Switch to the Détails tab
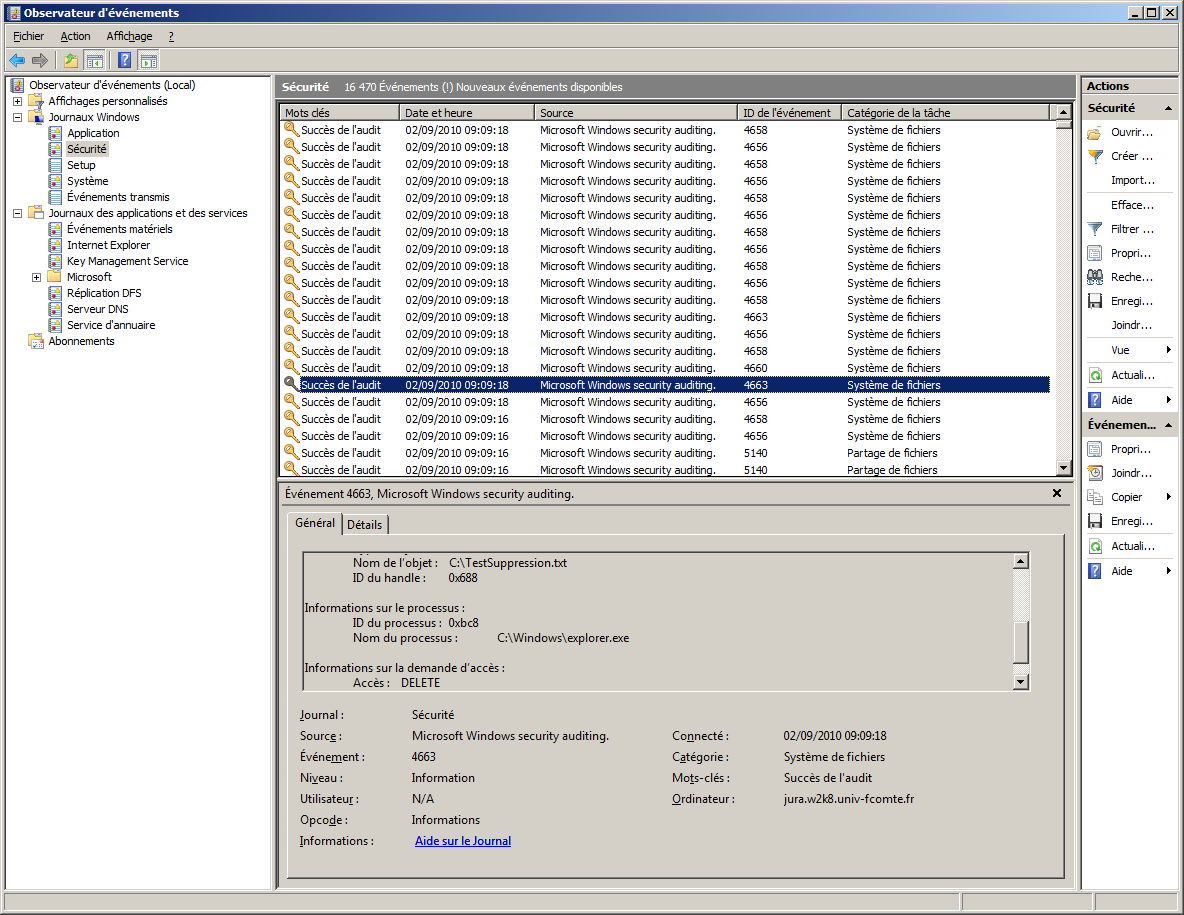1184x915 pixels. [365, 525]
